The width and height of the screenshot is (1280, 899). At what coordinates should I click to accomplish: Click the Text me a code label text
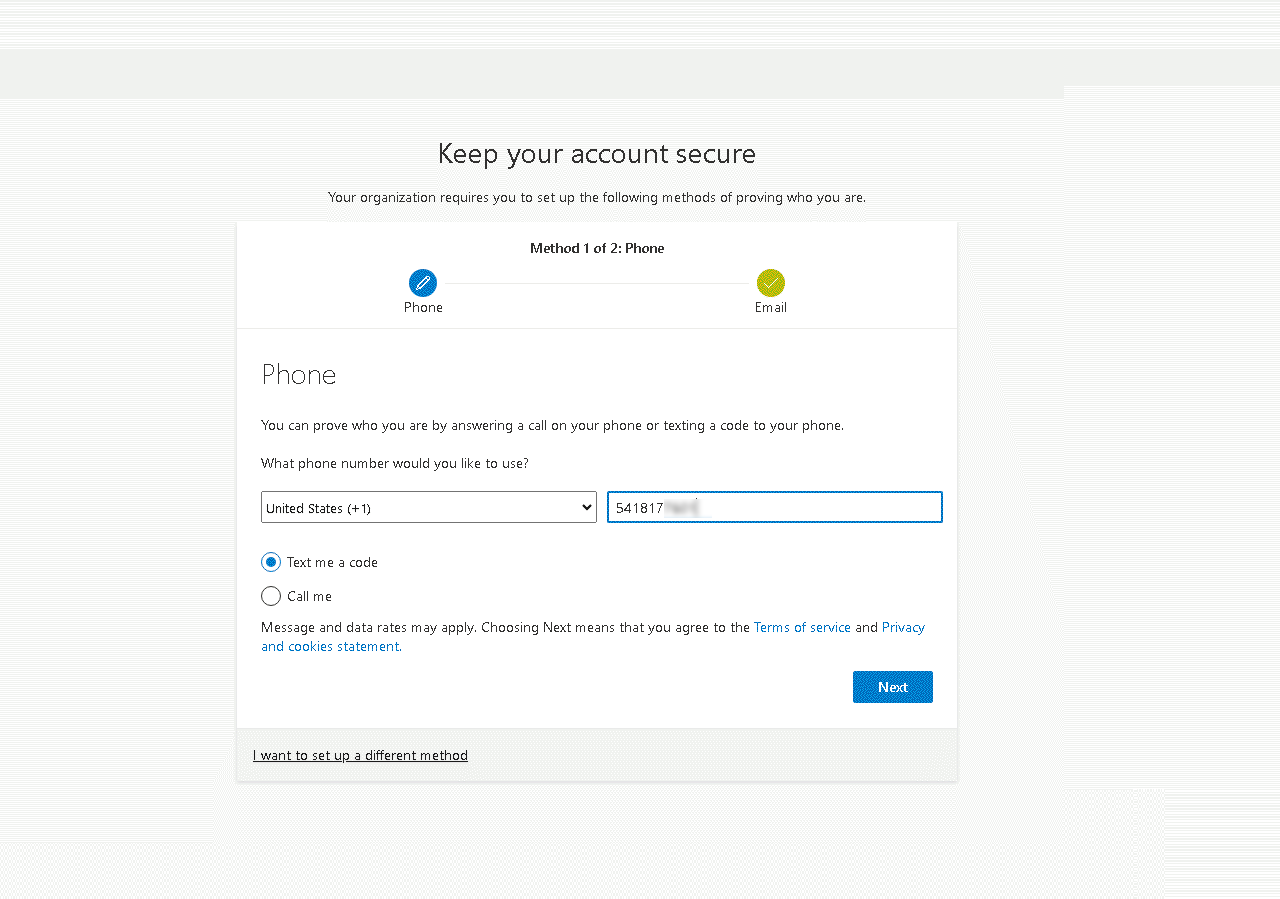pyautogui.click(x=332, y=562)
